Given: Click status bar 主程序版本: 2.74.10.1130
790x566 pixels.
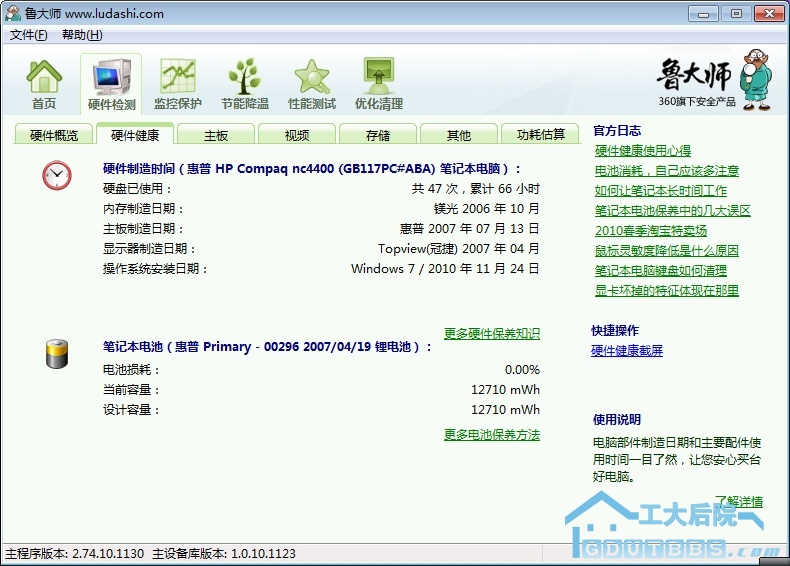Looking at the screenshot, I should pos(75,553).
